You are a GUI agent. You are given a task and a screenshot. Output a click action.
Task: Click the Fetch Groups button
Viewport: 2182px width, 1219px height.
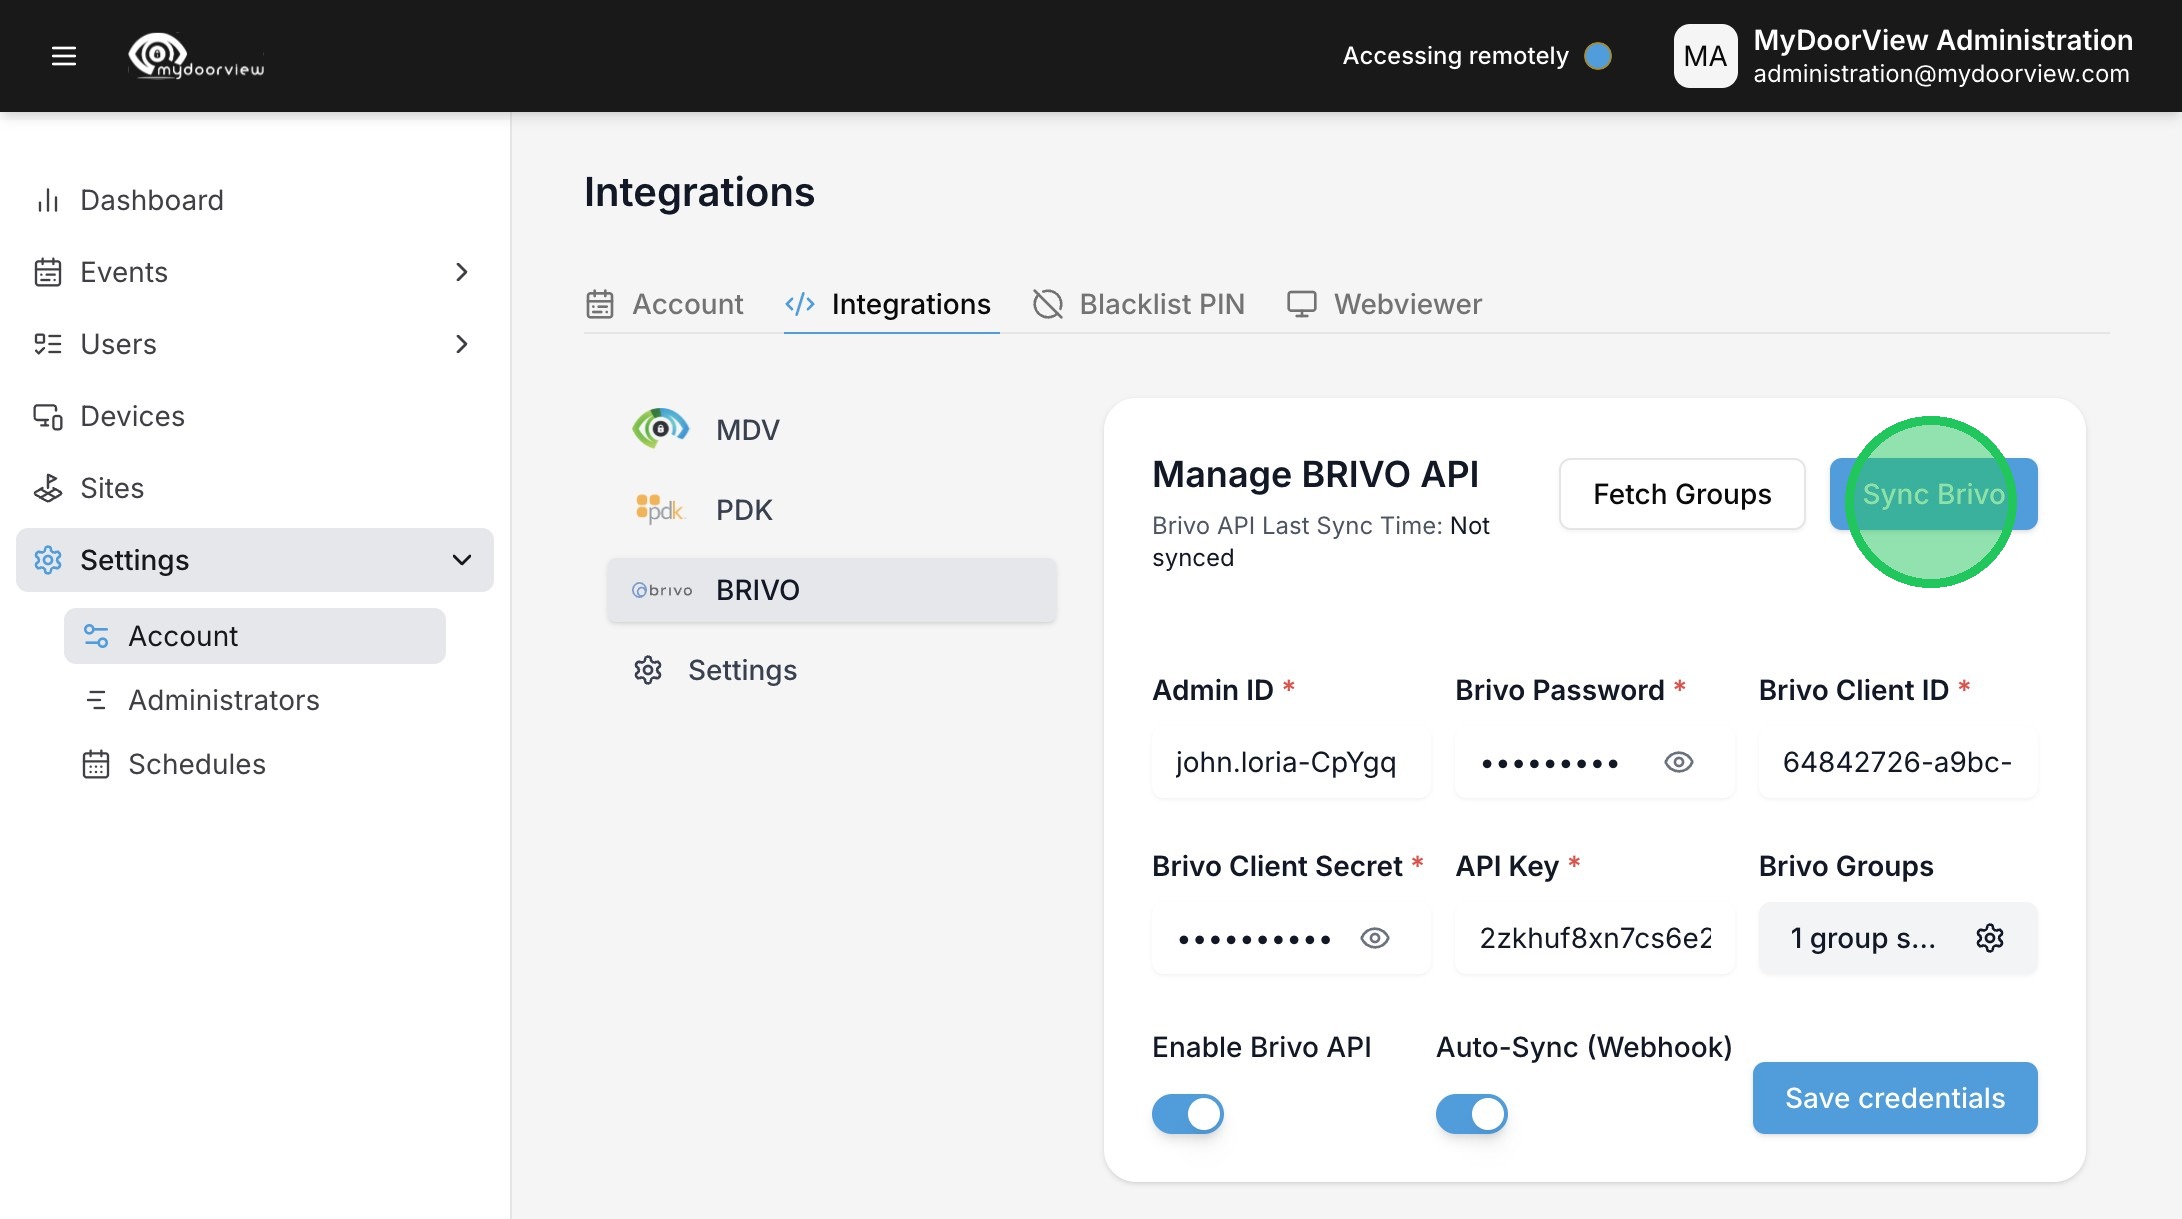point(1682,494)
